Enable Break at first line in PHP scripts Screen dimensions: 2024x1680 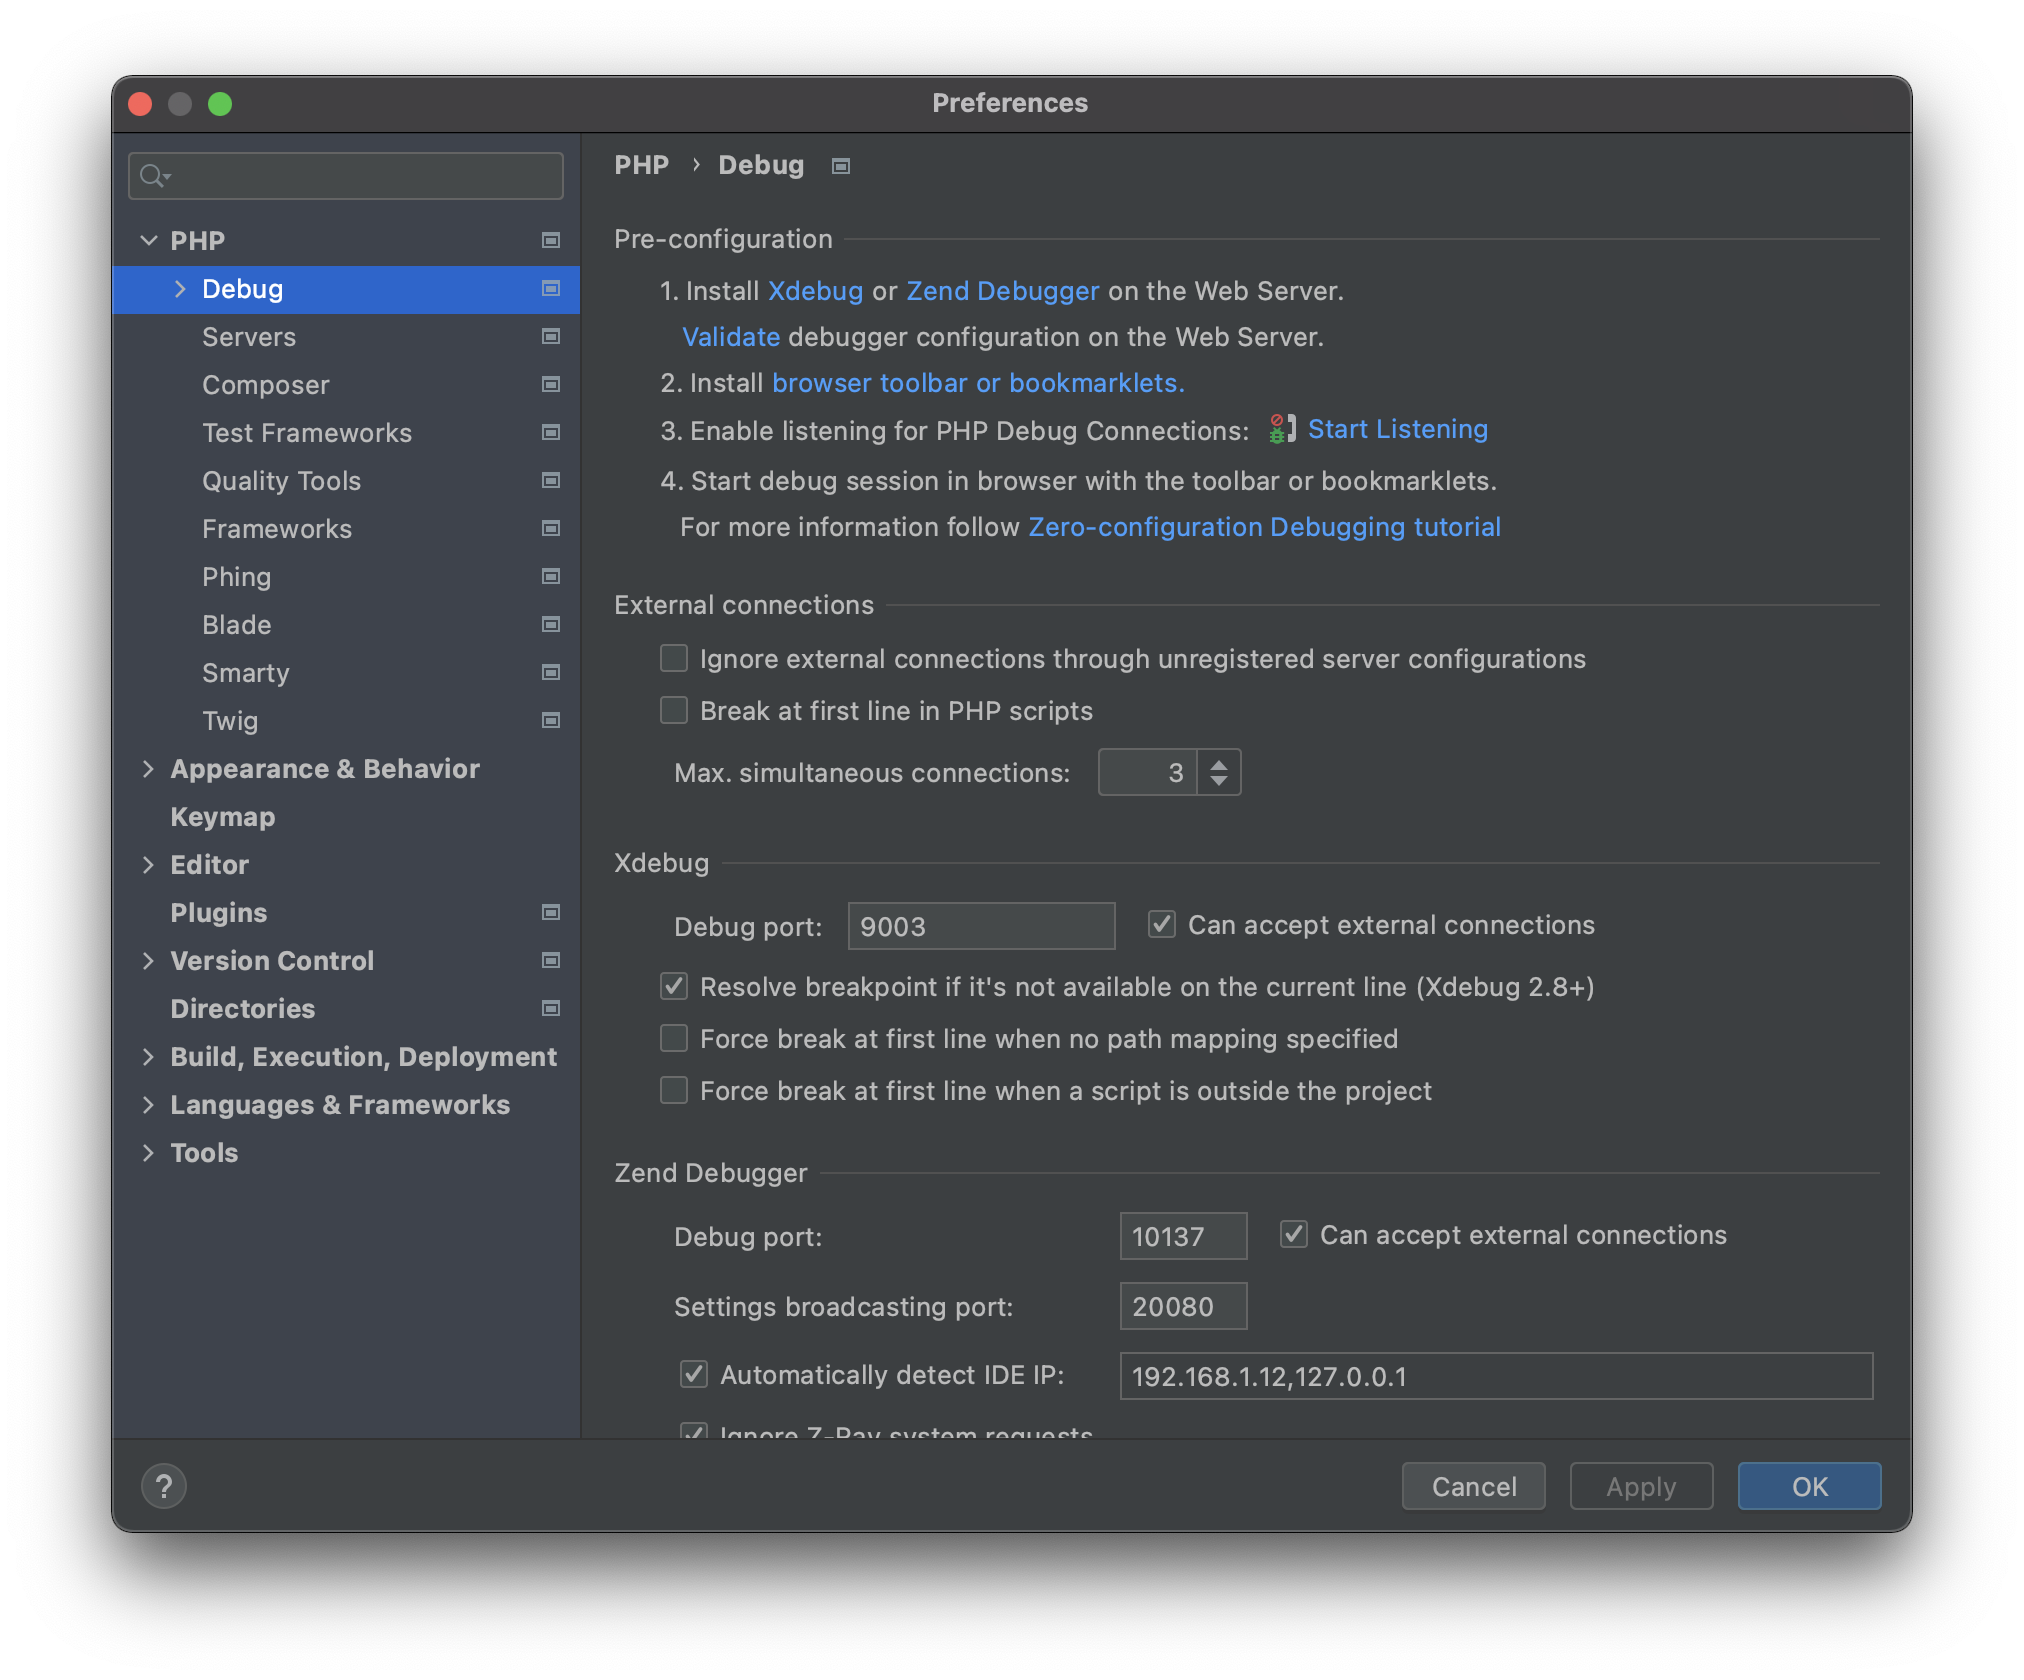(674, 710)
